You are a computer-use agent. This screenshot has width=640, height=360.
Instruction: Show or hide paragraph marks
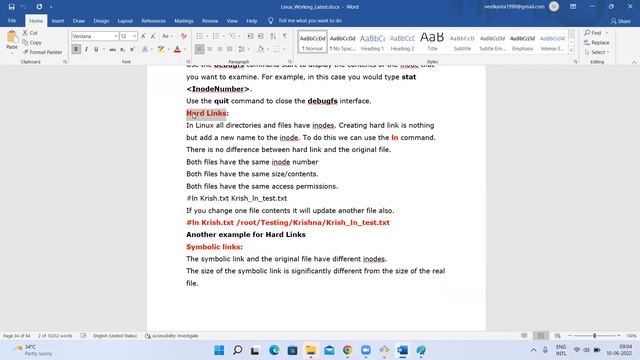(x=284, y=36)
